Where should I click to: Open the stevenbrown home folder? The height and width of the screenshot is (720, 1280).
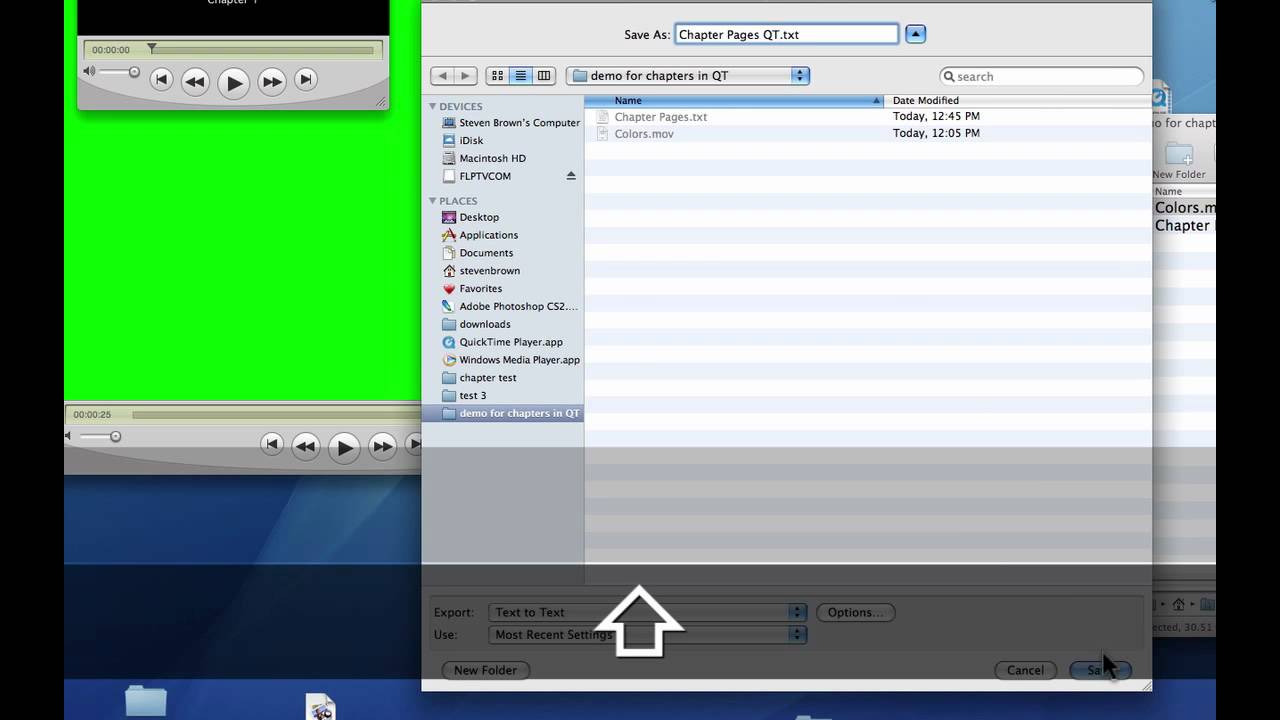coord(481,271)
